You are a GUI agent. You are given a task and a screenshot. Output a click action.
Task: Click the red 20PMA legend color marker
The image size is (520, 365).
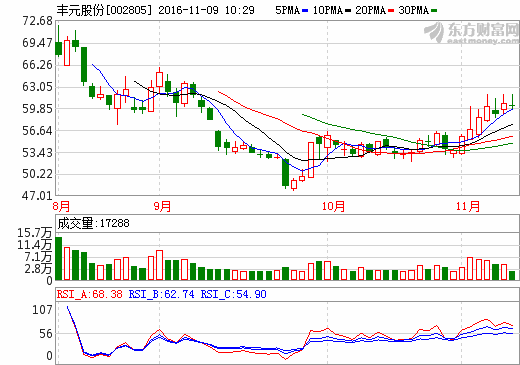pyautogui.click(x=391, y=11)
